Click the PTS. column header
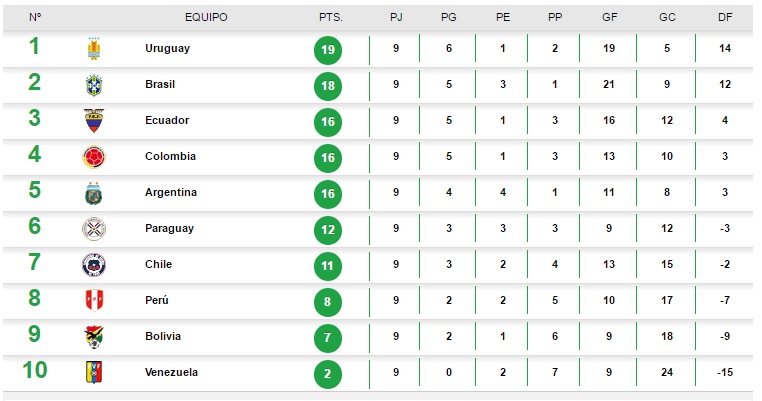The width and height of the screenshot is (762, 401). pos(330,17)
